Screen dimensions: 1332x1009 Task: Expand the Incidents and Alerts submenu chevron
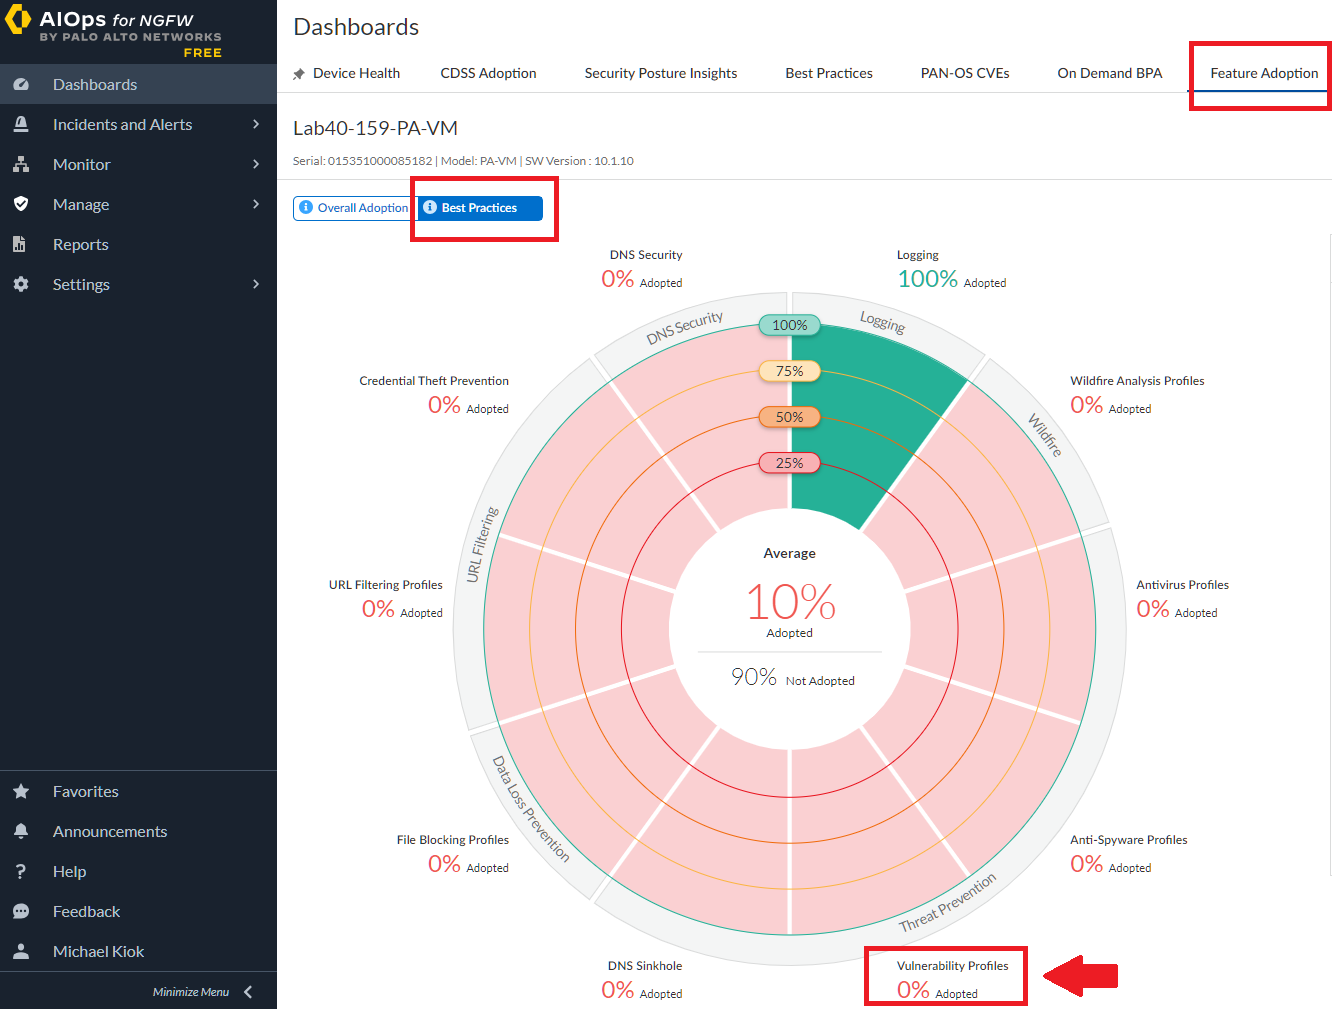[x=256, y=124]
